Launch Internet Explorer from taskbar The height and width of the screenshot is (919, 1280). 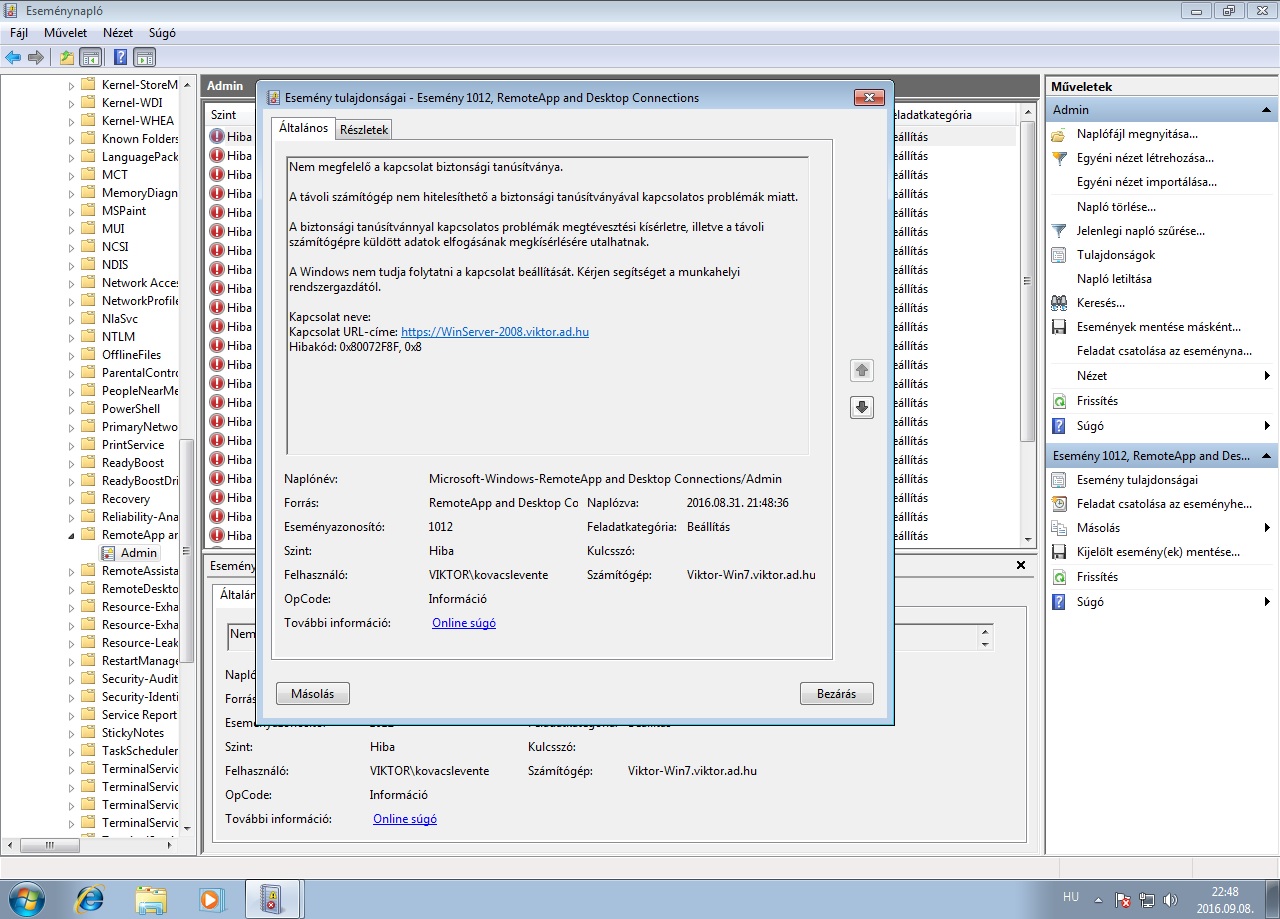pyautogui.click(x=89, y=899)
